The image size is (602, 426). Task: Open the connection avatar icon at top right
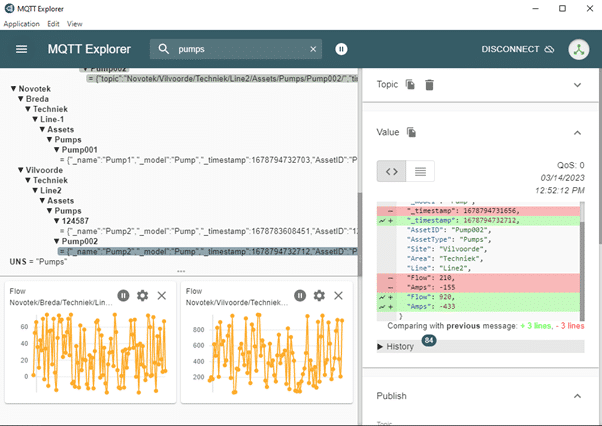pyautogui.click(x=578, y=49)
